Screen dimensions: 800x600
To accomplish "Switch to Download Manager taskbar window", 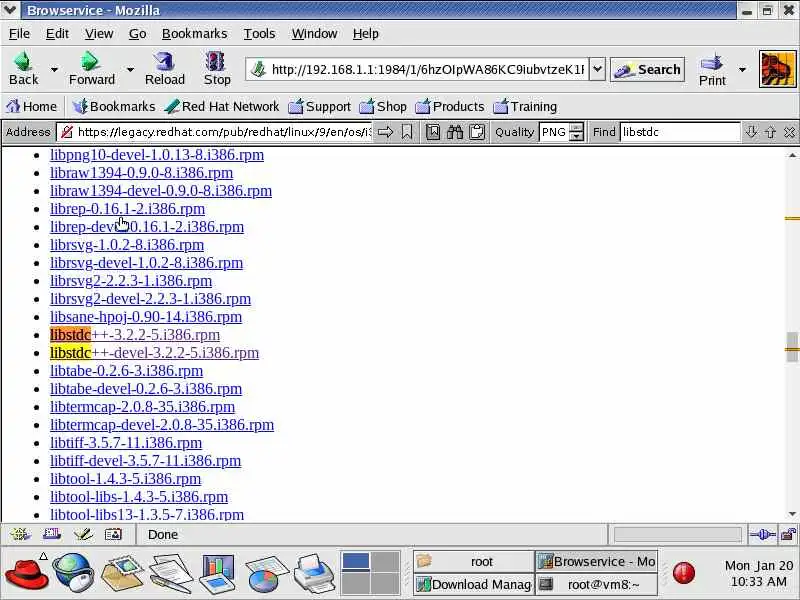I will pyautogui.click(x=473, y=585).
